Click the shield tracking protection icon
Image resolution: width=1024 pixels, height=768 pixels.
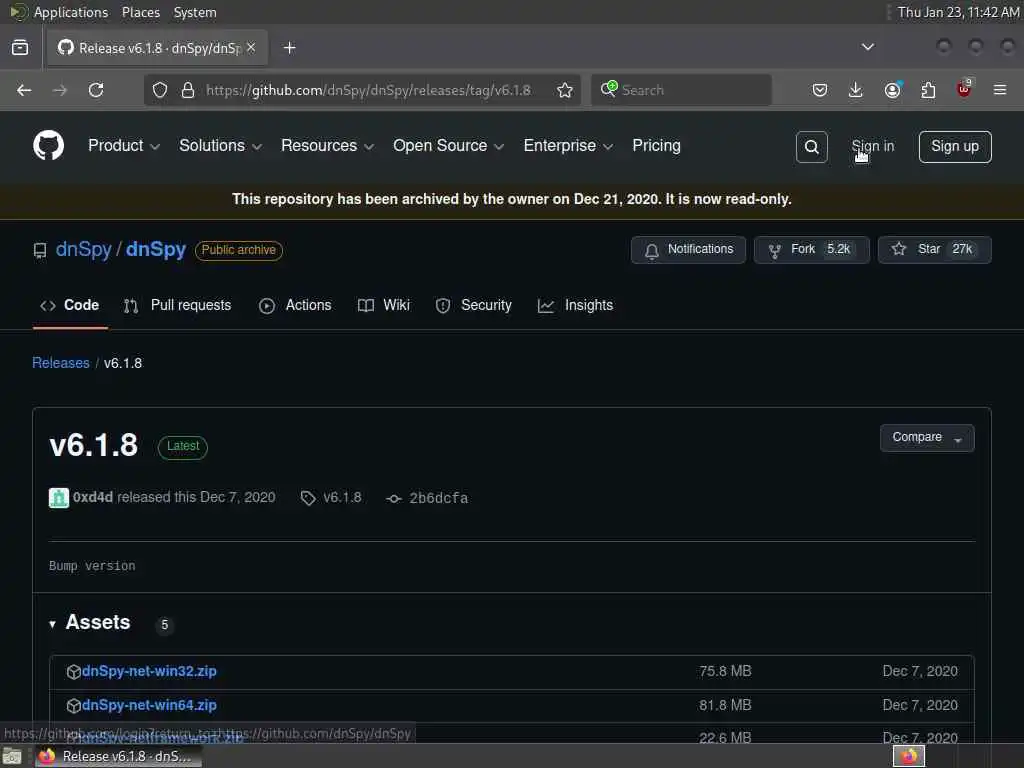pyautogui.click(x=160, y=90)
